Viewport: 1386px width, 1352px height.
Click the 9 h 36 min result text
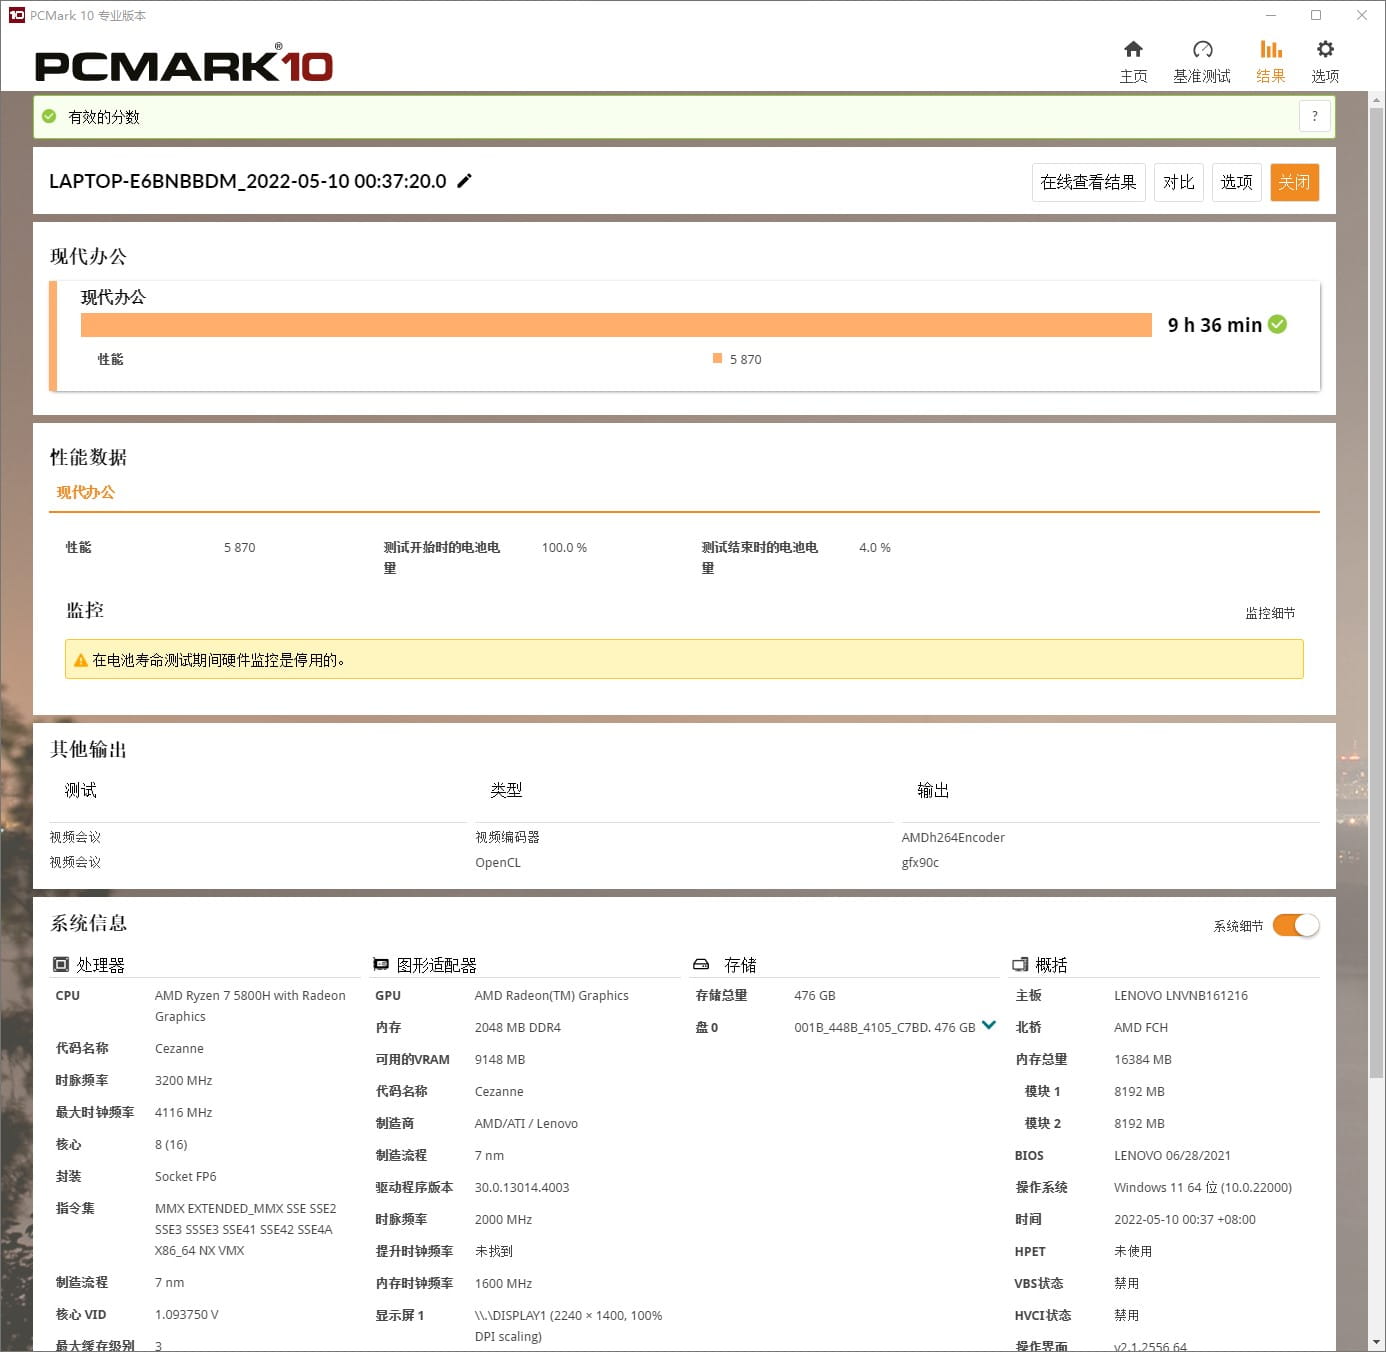click(1214, 325)
